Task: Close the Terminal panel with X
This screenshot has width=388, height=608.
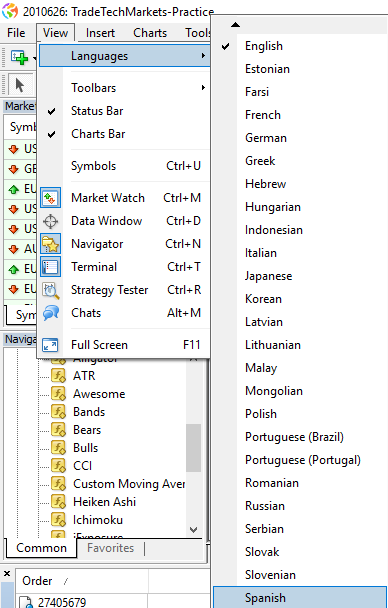Action: click(7, 573)
